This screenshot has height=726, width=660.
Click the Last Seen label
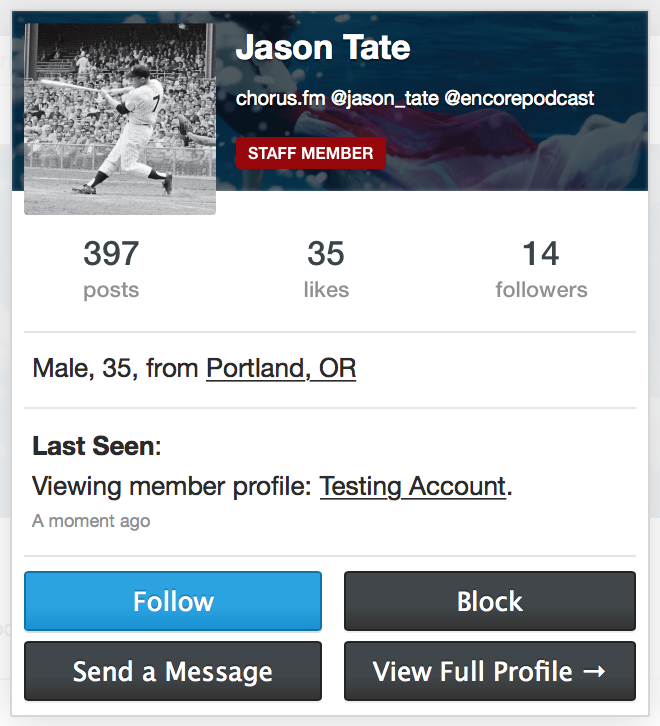pos(95,446)
